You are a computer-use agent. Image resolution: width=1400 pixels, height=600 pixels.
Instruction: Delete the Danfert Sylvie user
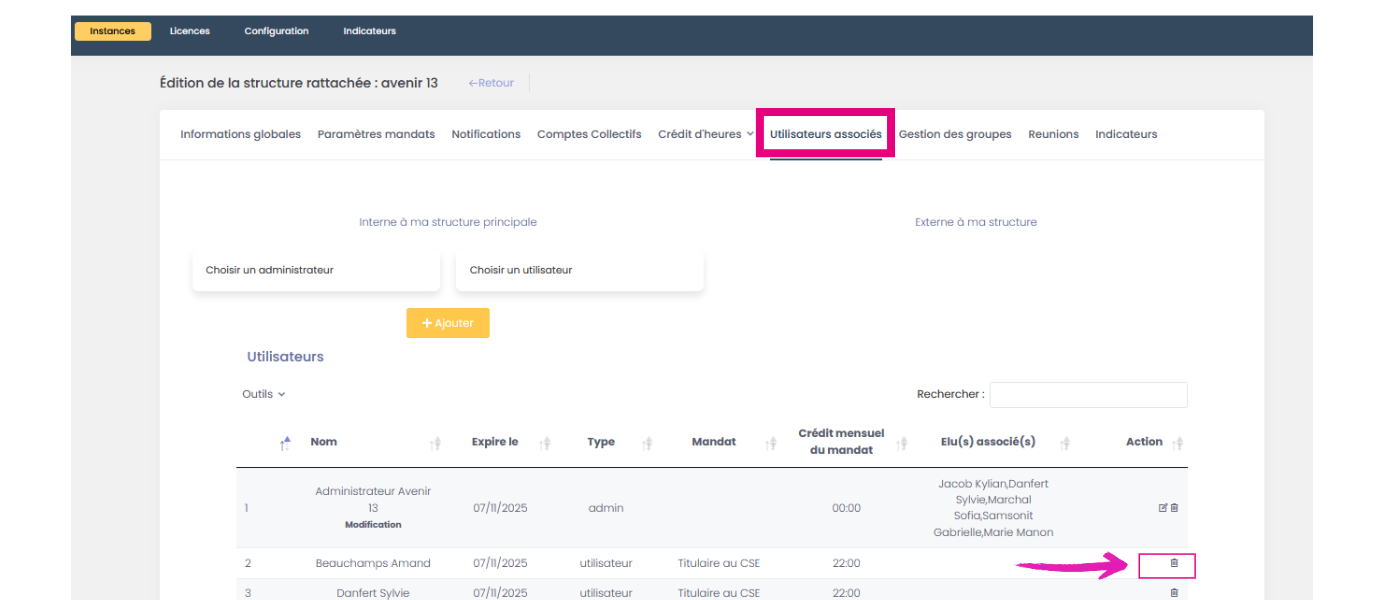pos(1174,593)
